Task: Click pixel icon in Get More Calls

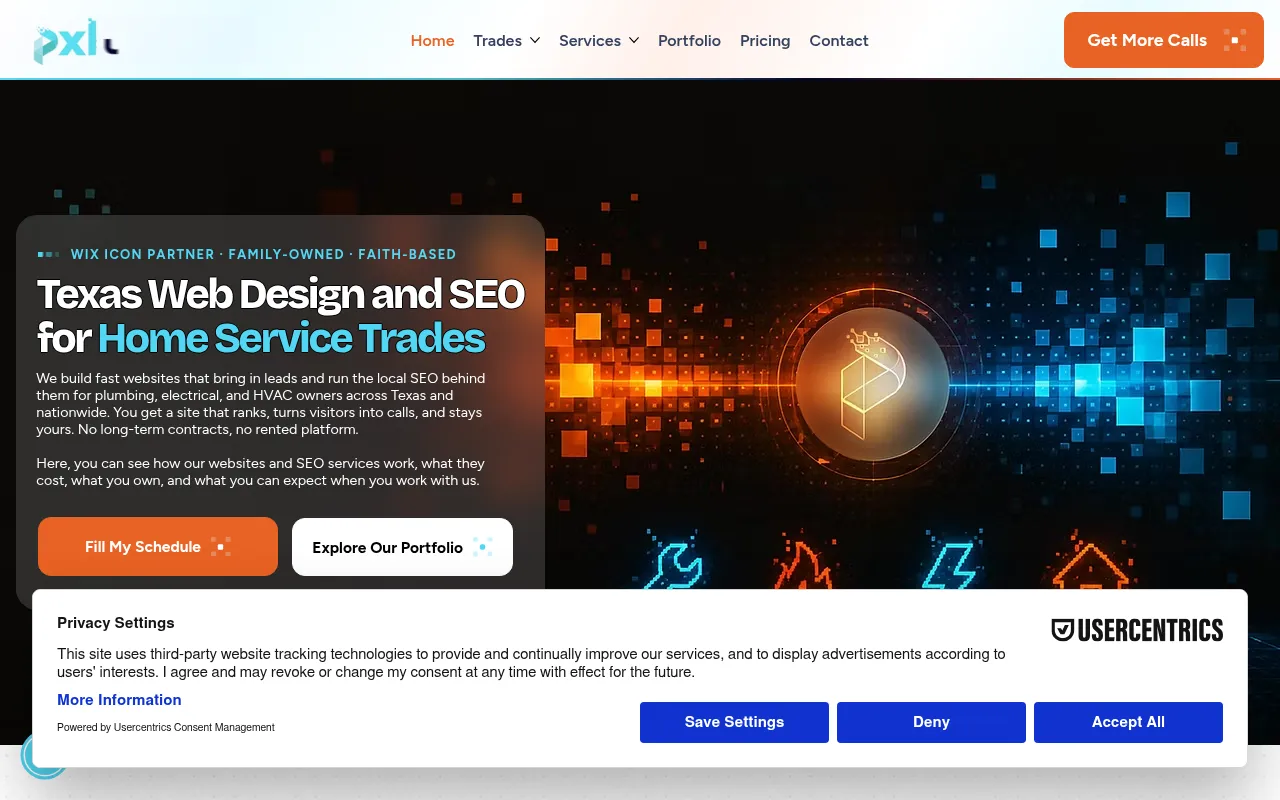Action: pos(1235,40)
